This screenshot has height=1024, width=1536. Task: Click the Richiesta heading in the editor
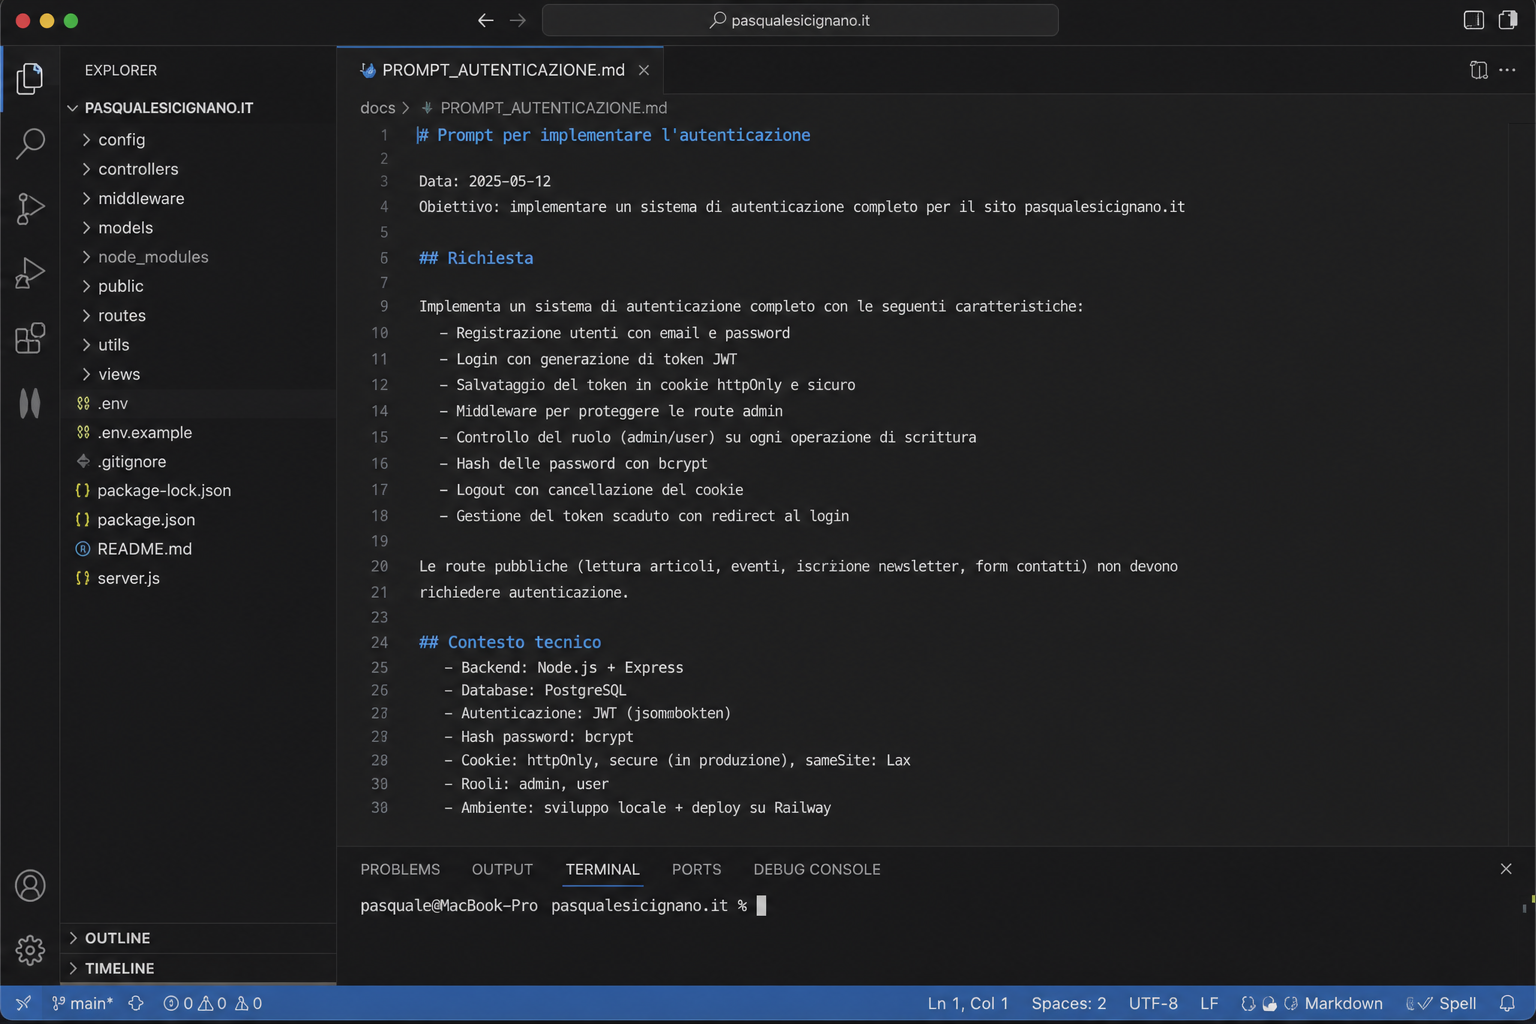[x=476, y=258]
